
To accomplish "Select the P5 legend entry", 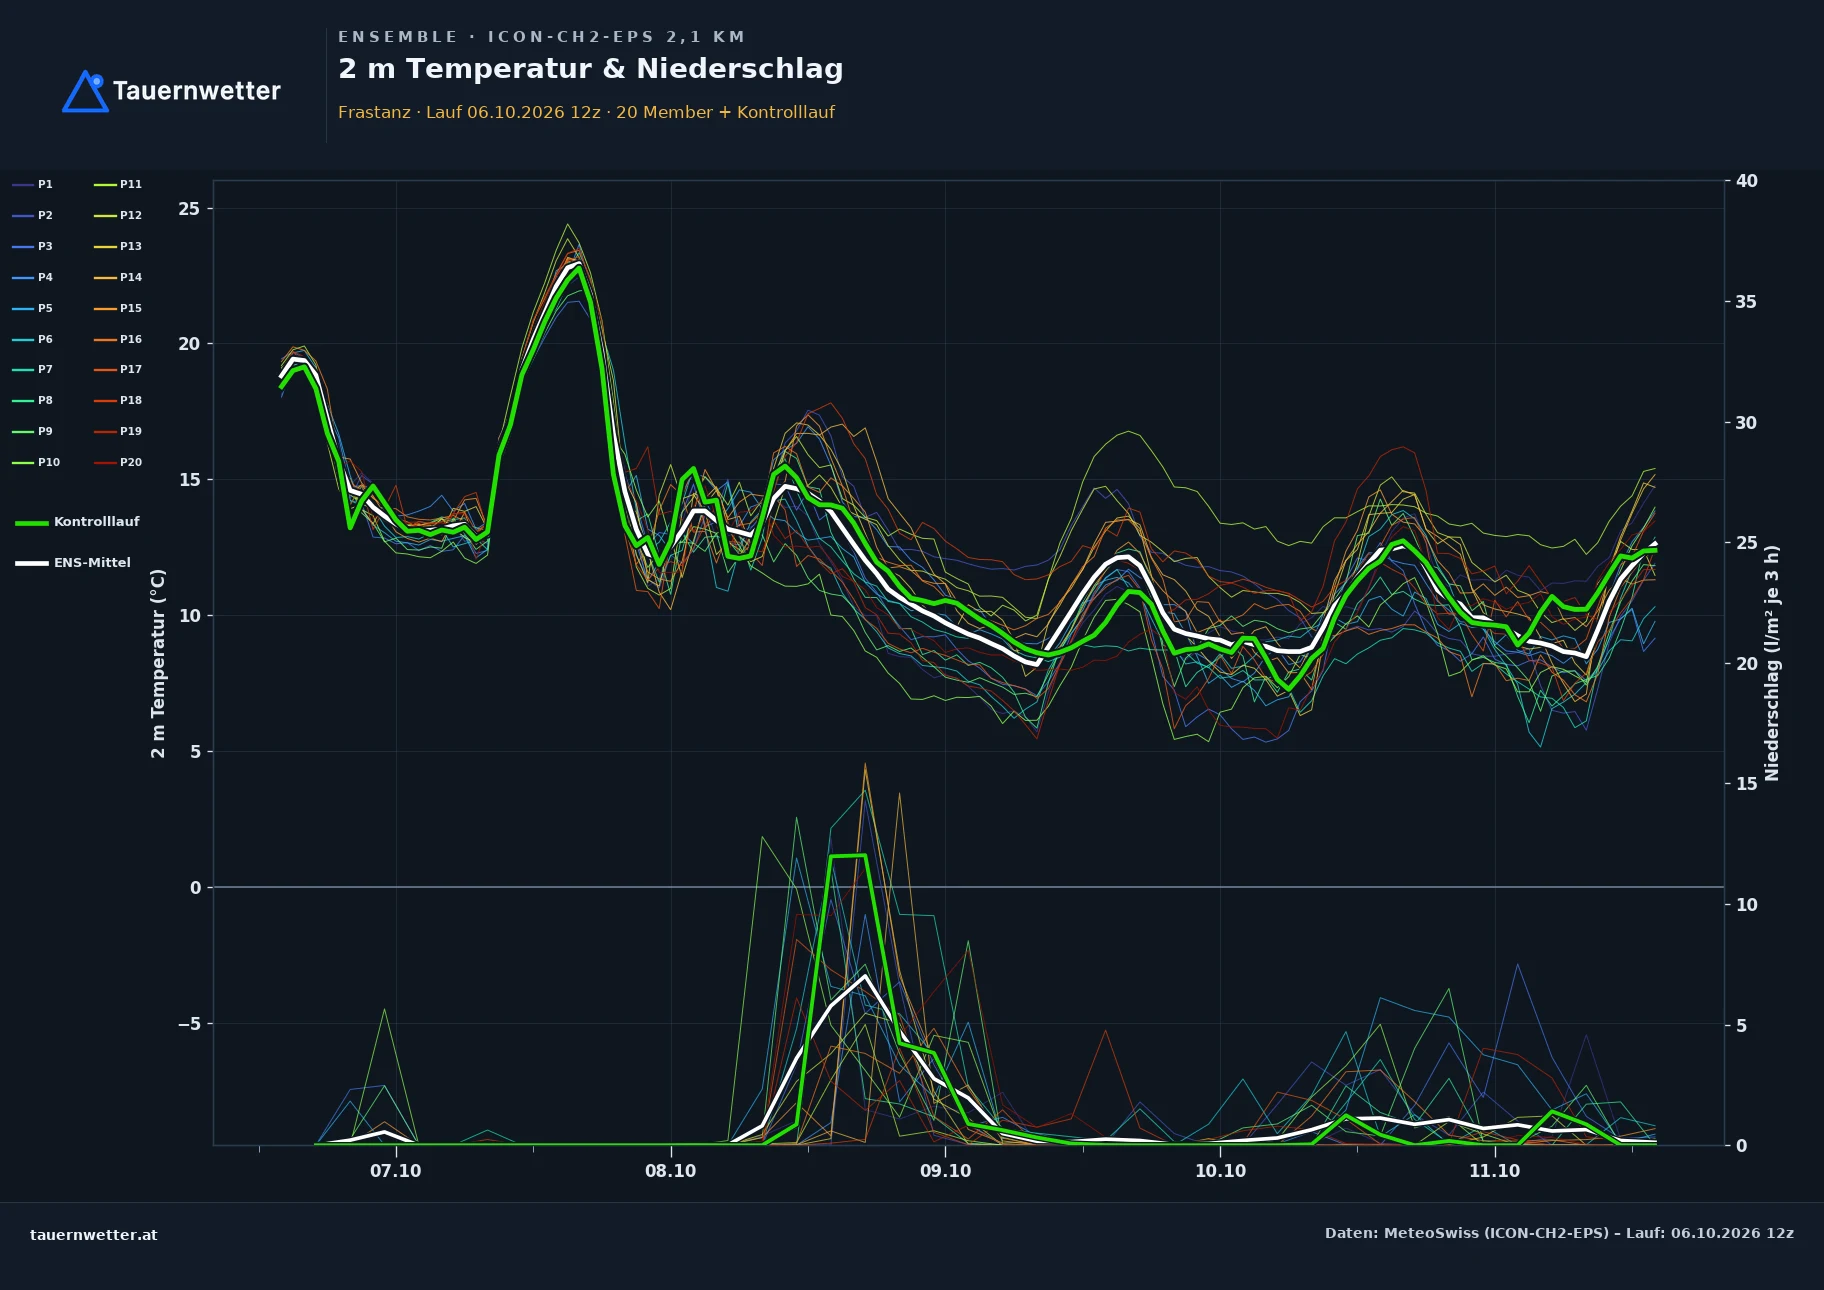I will tap(33, 308).
